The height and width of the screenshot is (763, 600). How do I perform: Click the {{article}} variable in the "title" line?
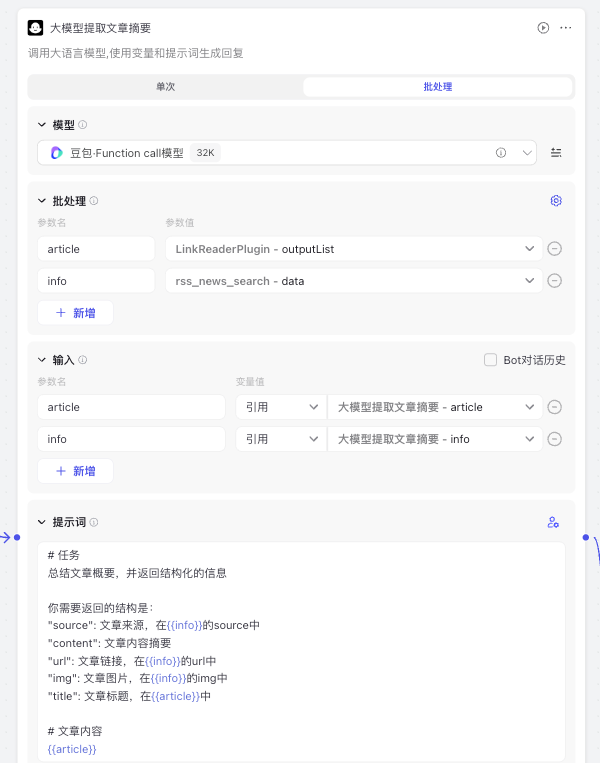point(176,696)
